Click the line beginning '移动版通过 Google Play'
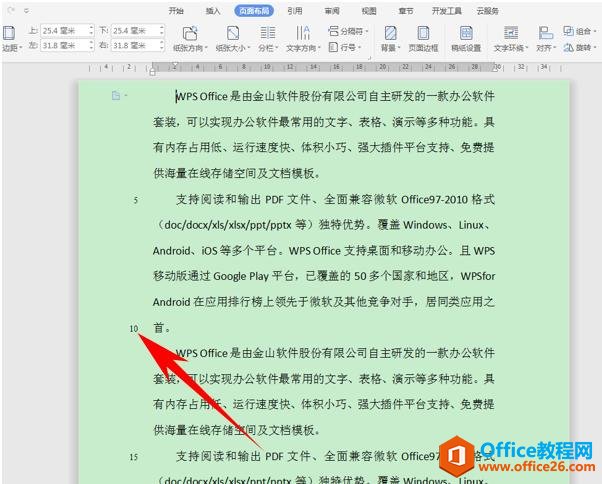The height and width of the screenshot is (484, 602). 324,276
